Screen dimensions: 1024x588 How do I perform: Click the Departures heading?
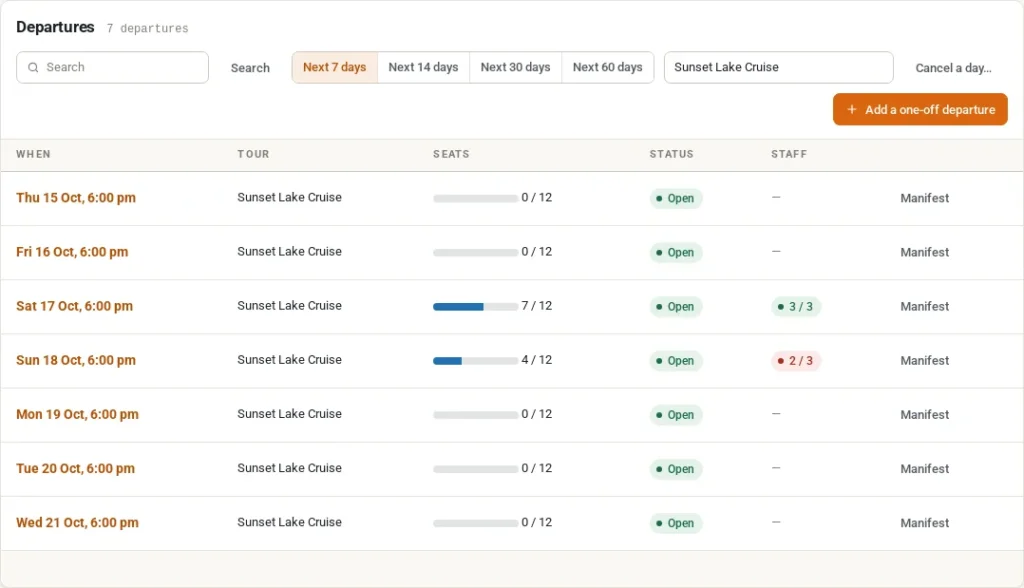tap(56, 27)
